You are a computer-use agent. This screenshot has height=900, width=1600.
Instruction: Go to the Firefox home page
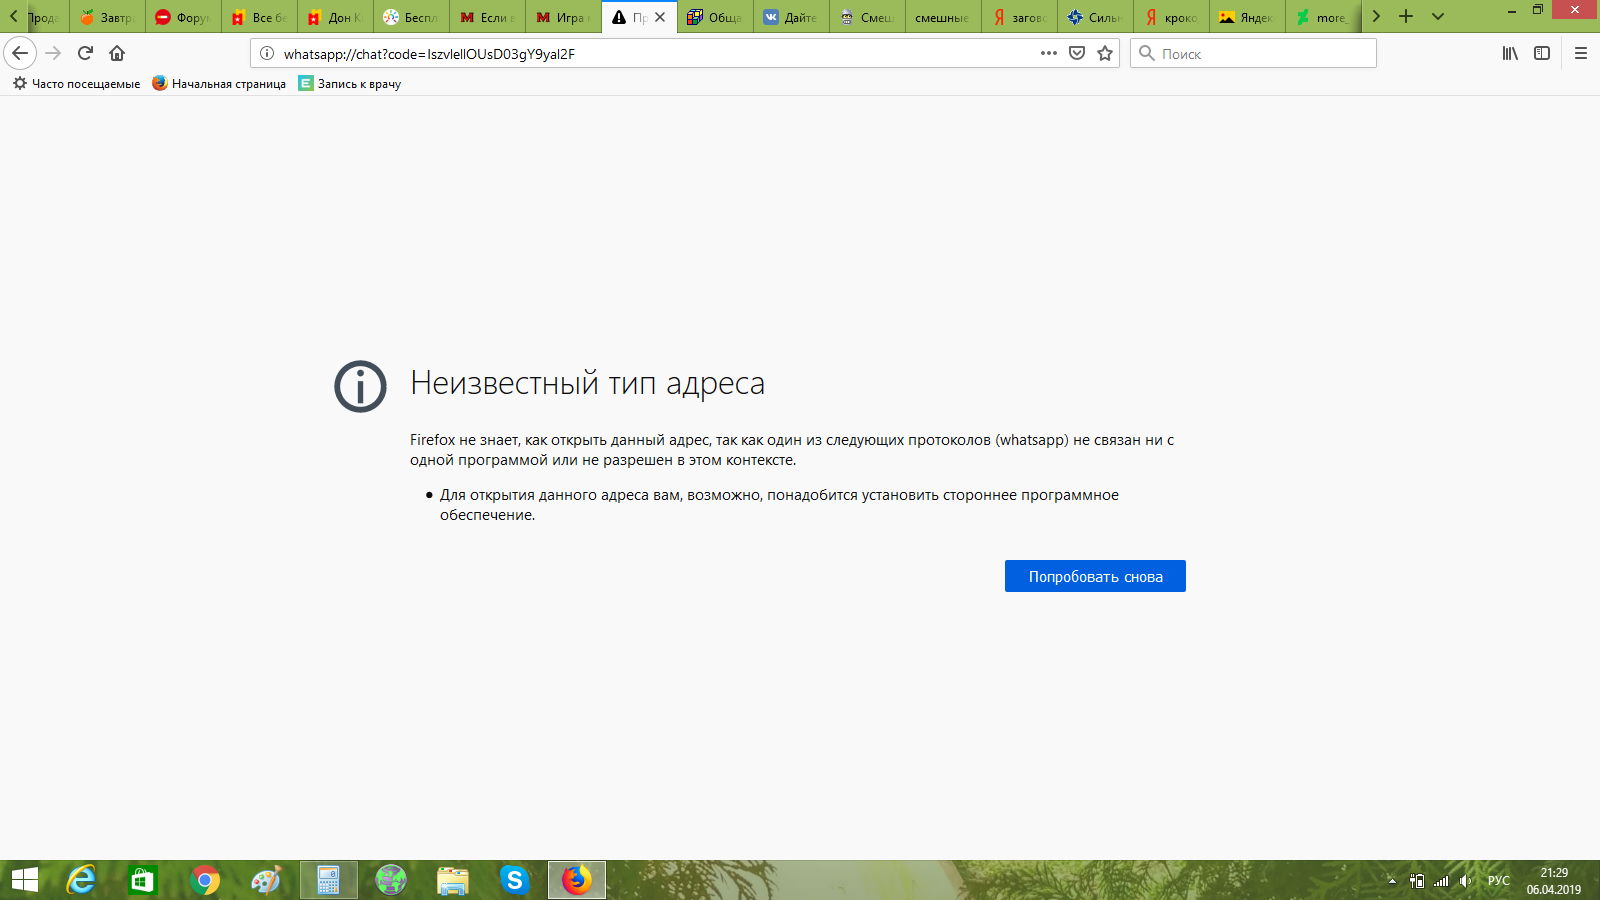coord(117,53)
